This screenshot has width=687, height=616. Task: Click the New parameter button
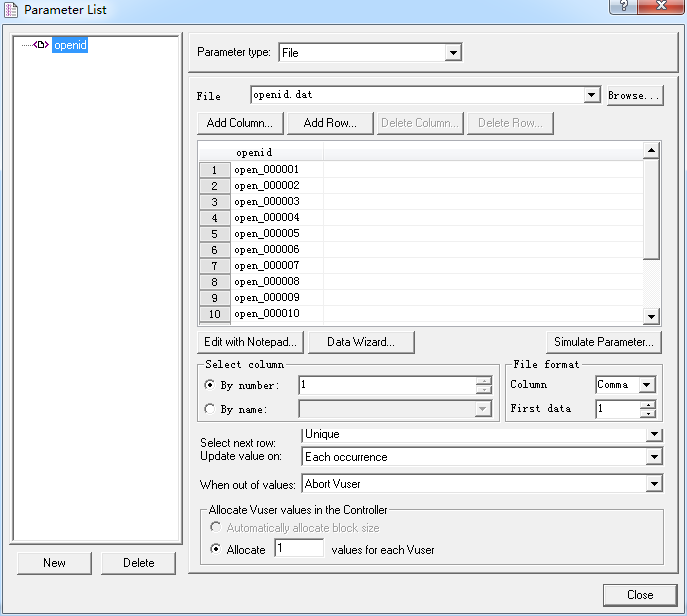pos(54,563)
